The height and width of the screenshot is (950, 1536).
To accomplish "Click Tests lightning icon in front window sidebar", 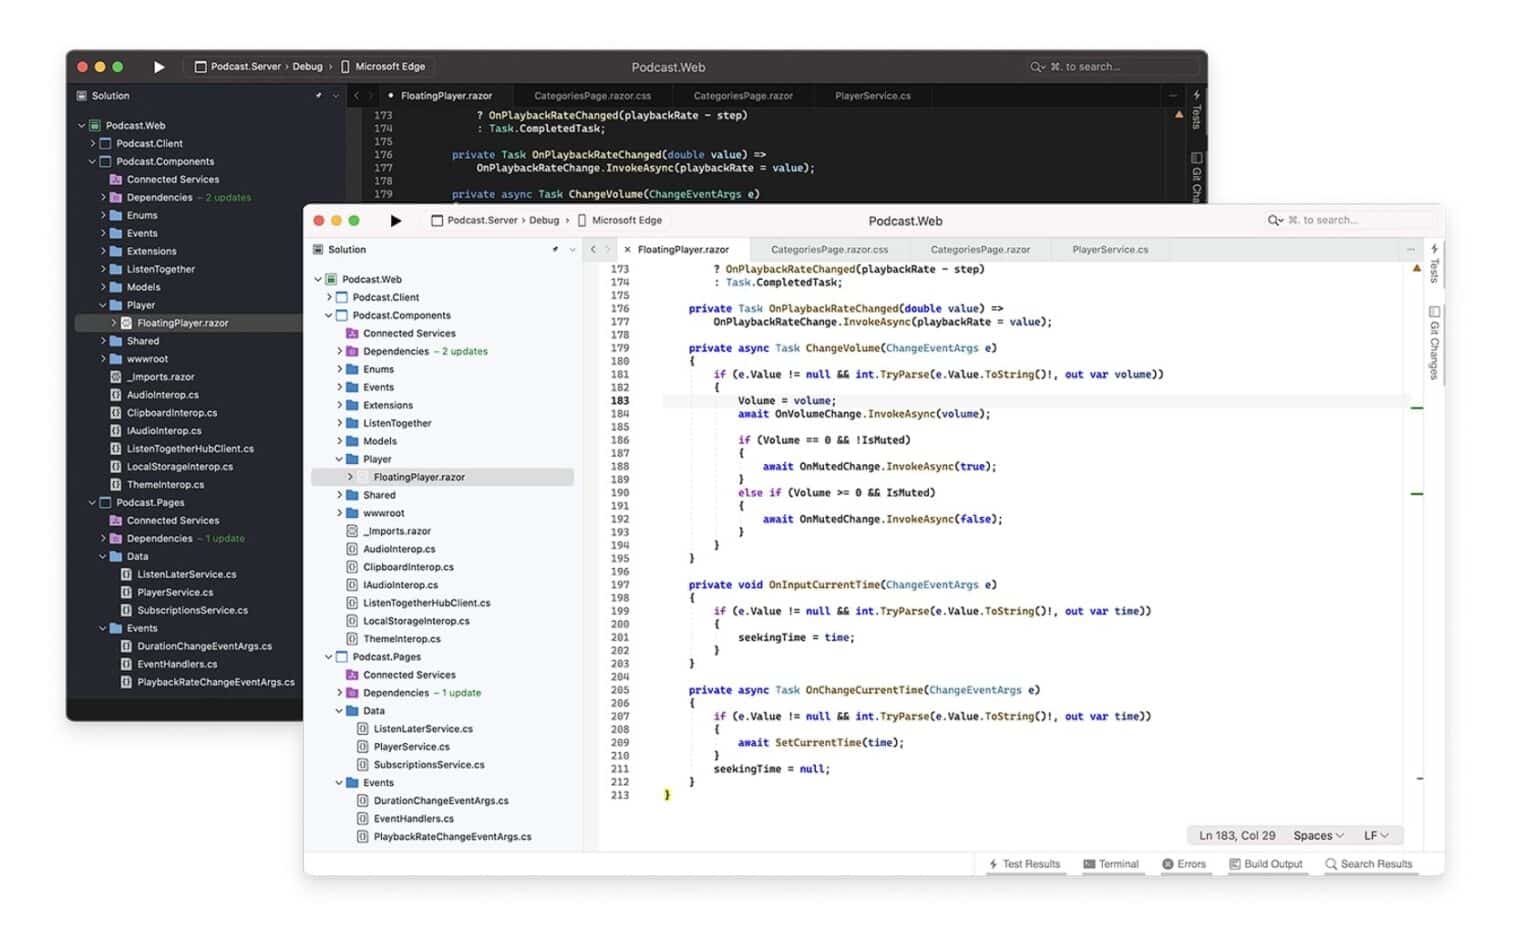I will pyautogui.click(x=1434, y=248).
